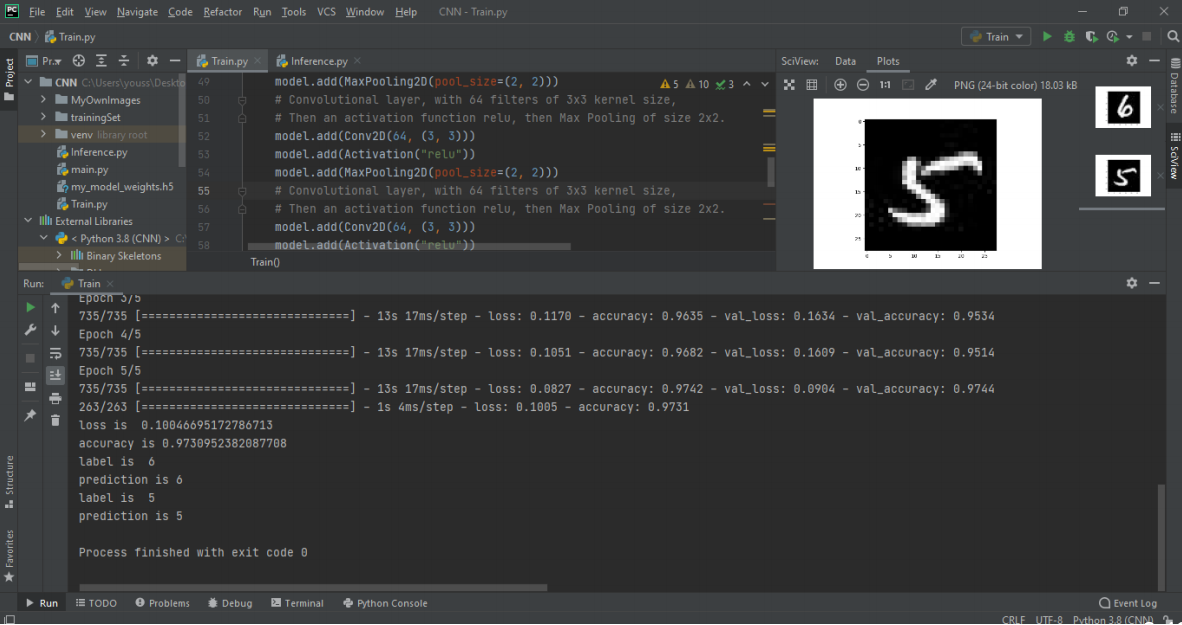Select the digit 6 plot thumbnail

tap(1122, 107)
